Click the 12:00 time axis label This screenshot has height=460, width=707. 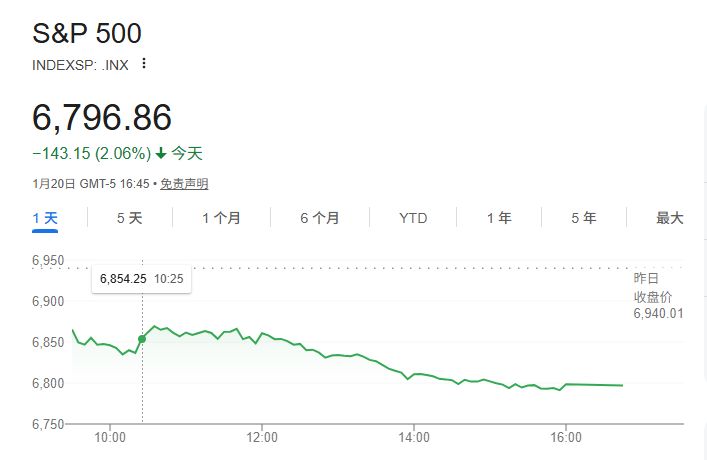tap(262, 437)
